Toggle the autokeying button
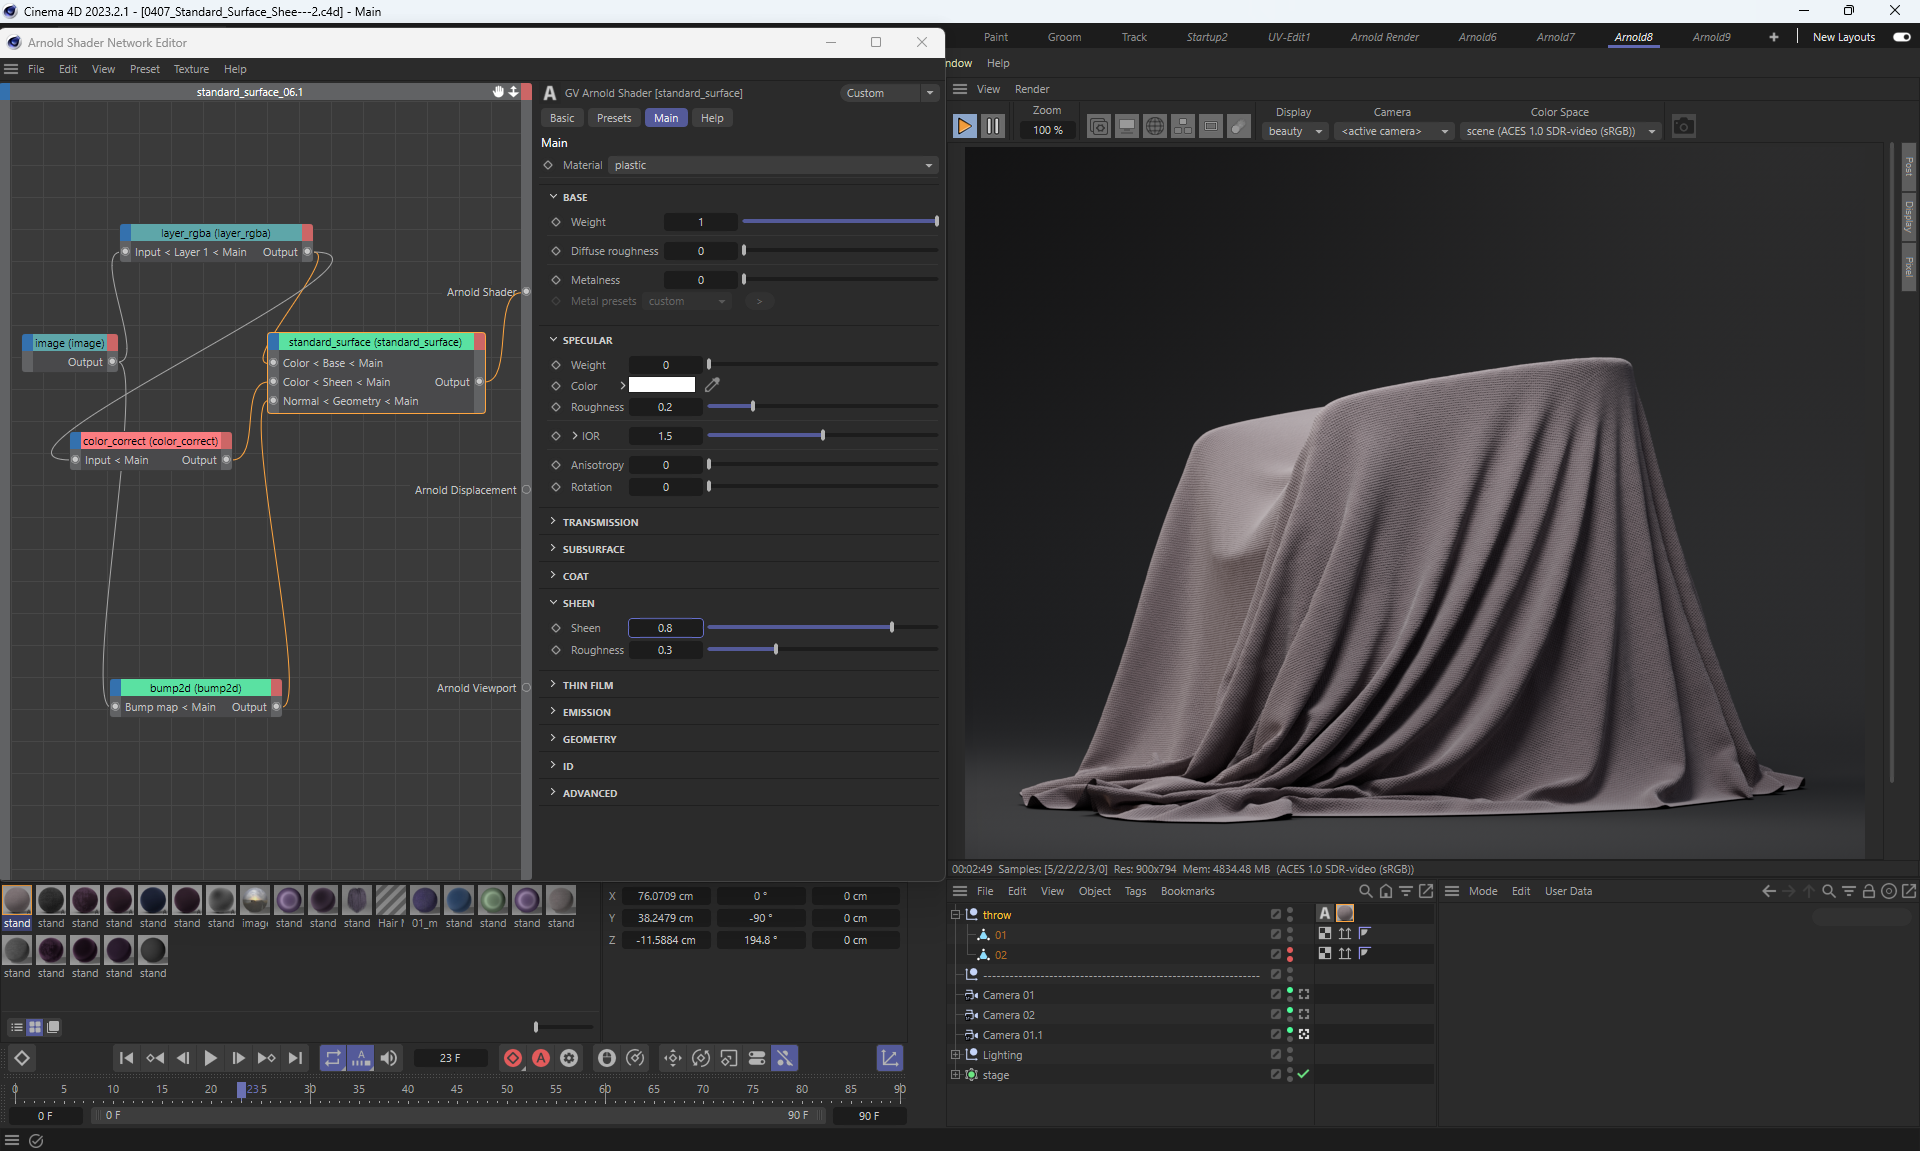 click(541, 1058)
